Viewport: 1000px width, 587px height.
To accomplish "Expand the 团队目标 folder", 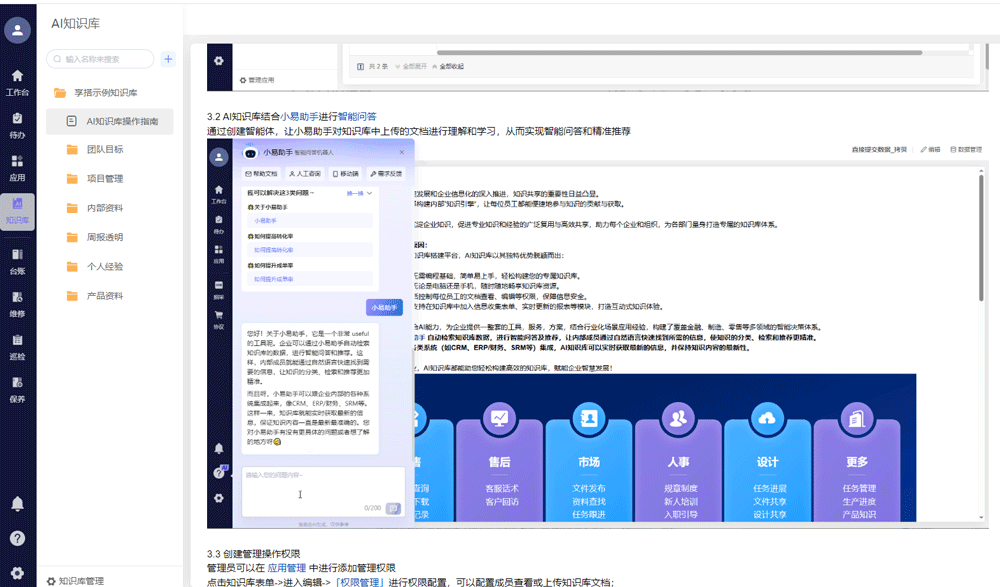I will [104, 150].
